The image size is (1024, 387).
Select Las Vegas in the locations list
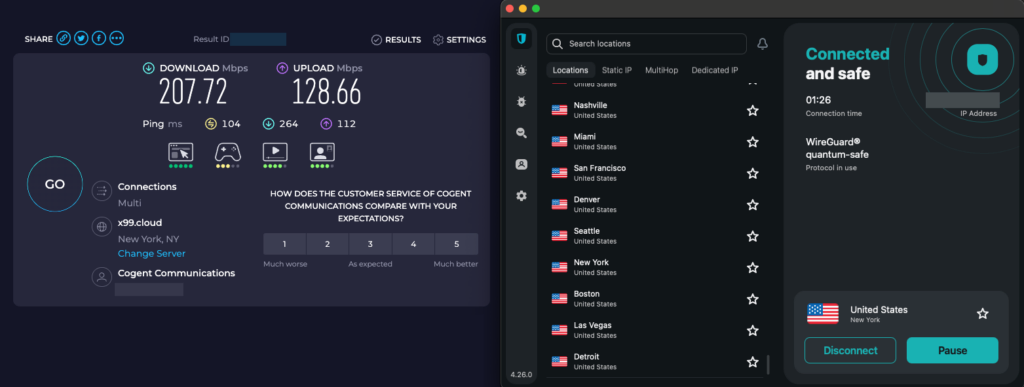654,330
